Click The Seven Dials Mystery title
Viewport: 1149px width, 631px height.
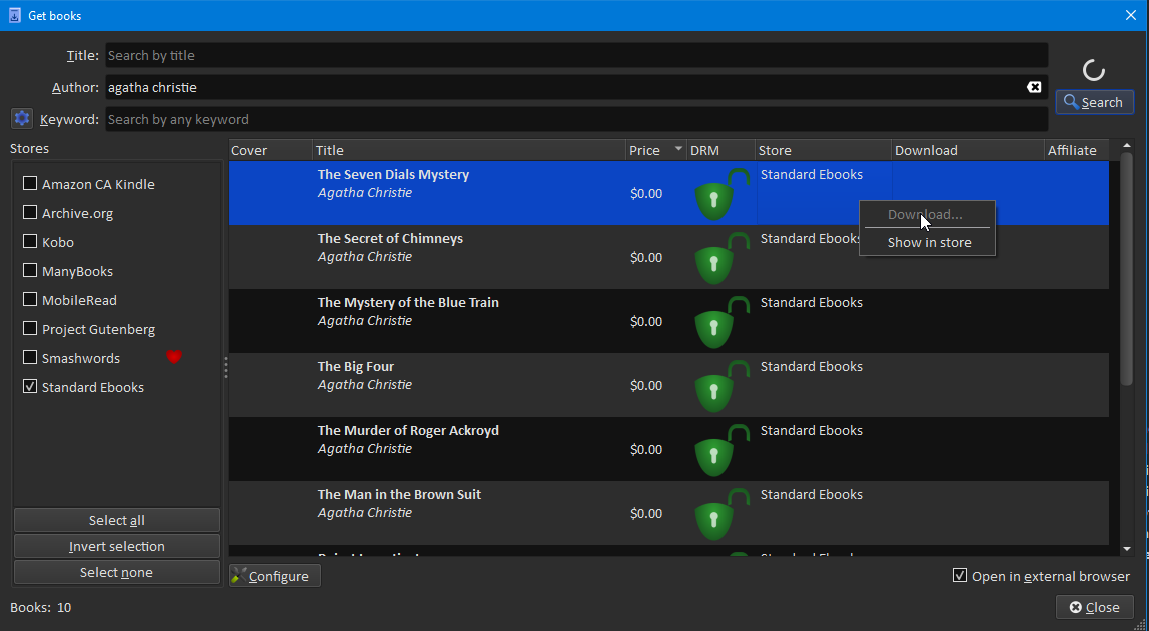coord(393,174)
